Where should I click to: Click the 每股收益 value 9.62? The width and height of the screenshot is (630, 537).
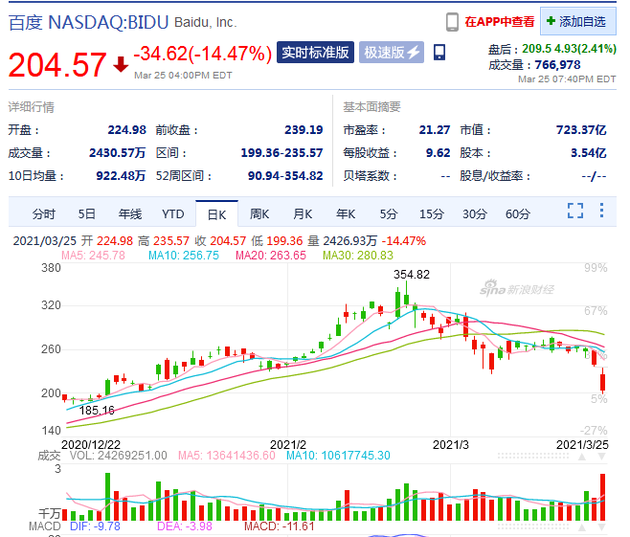click(x=438, y=153)
